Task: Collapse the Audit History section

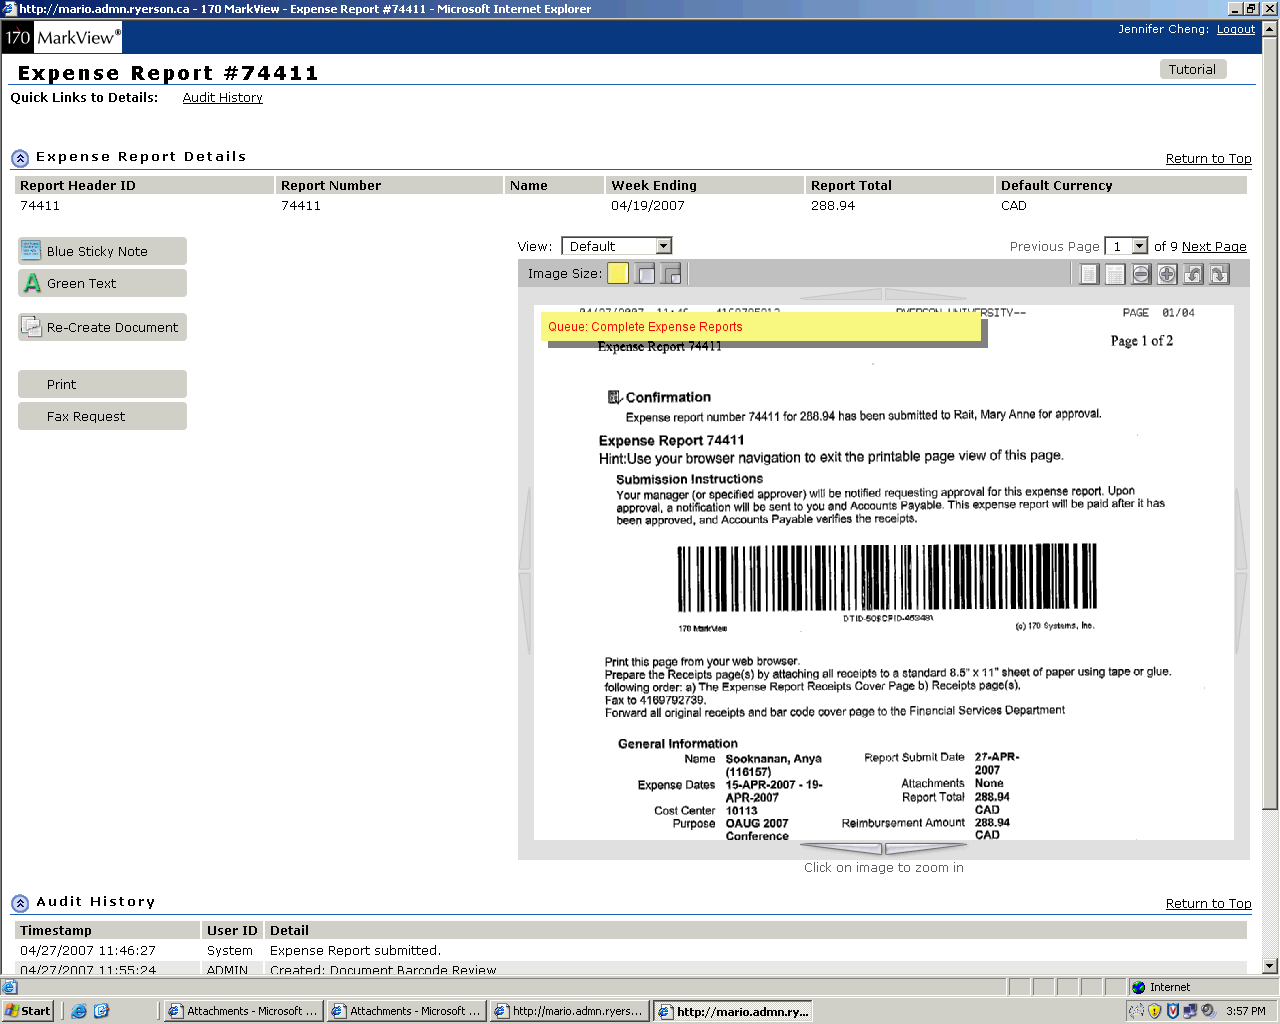Action: 20,903
